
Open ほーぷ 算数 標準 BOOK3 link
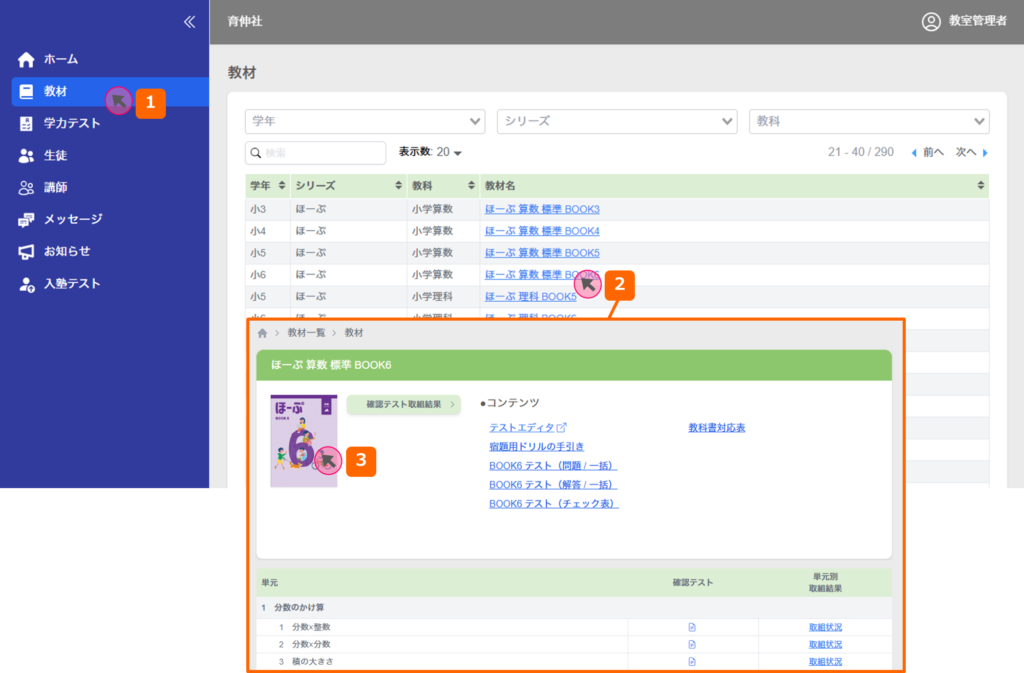pos(542,209)
